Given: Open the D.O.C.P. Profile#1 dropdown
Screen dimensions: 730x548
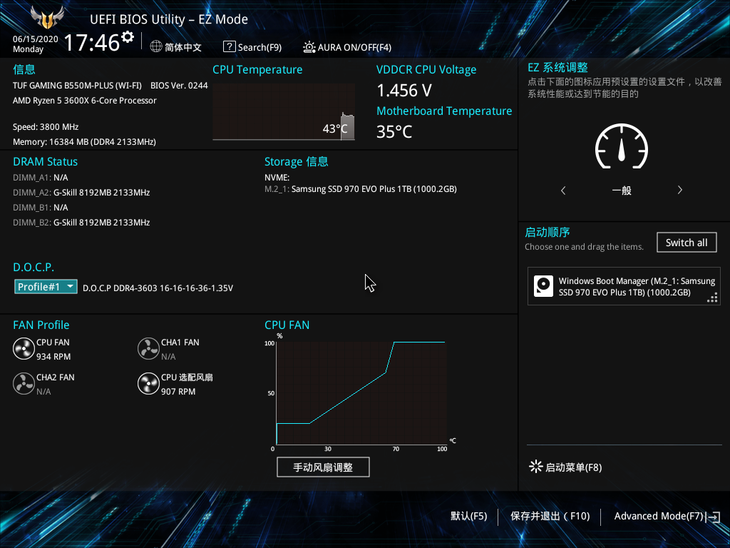Looking at the screenshot, I should point(45,287).
